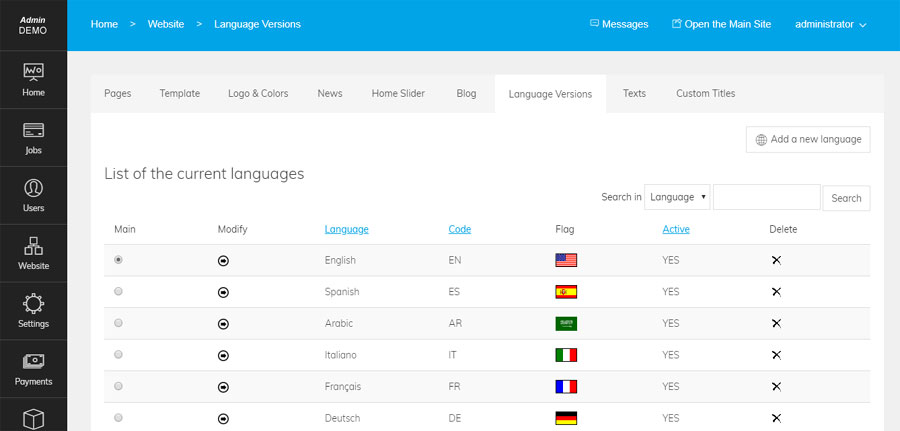Delete the English language row

776,261
